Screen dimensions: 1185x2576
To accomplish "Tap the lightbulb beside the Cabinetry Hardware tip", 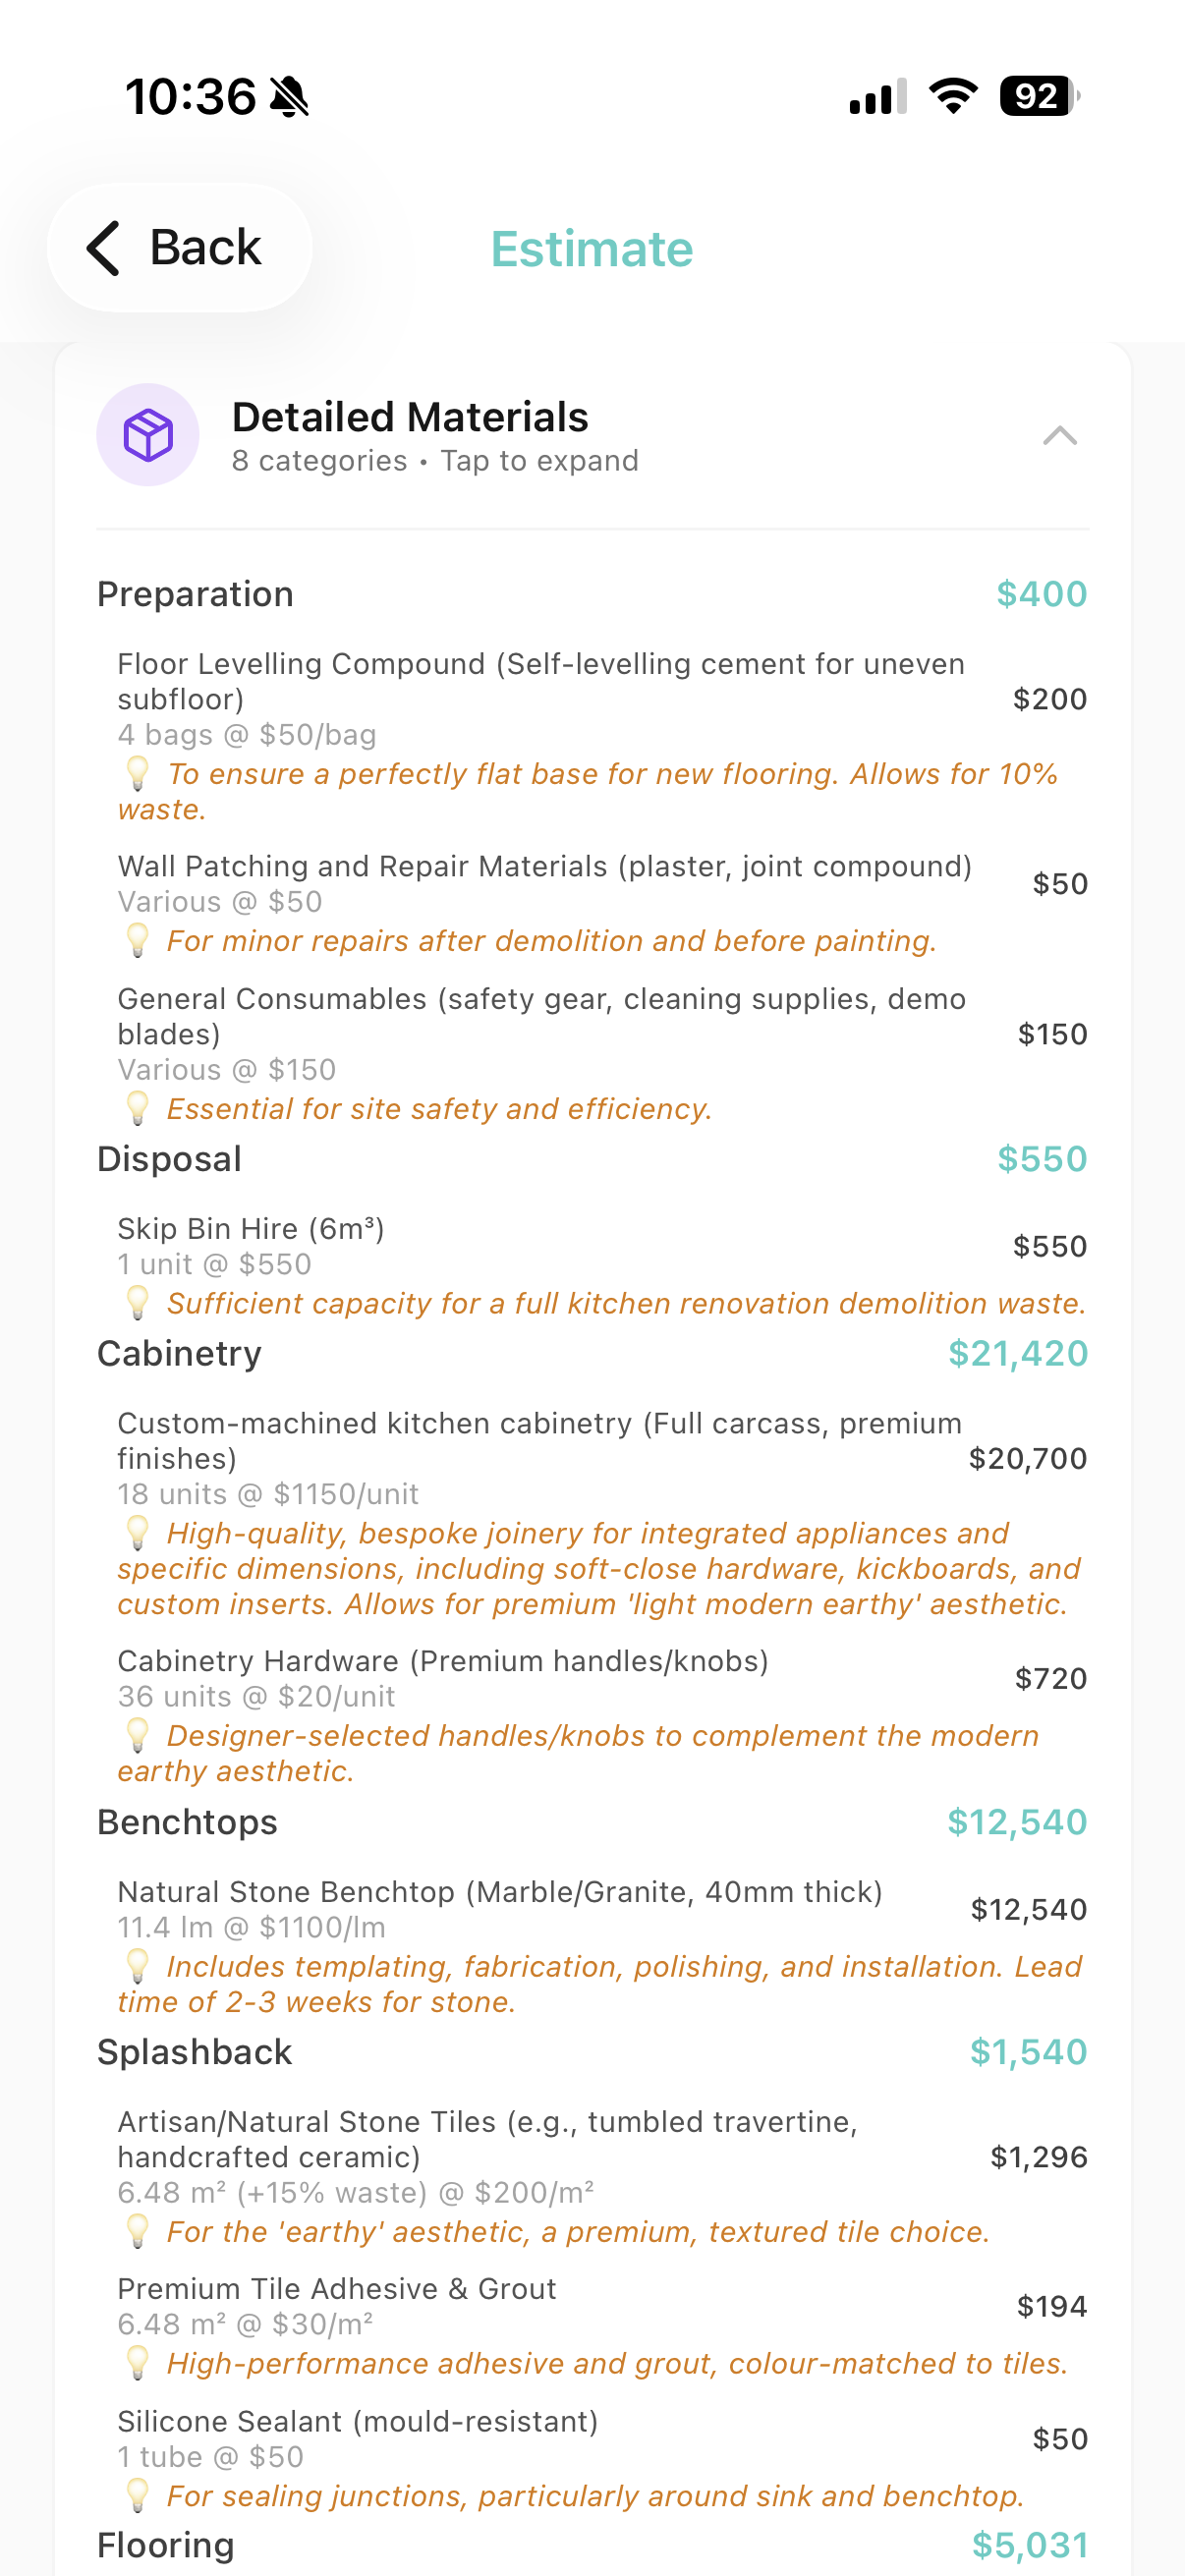I will click(139, 1734).
